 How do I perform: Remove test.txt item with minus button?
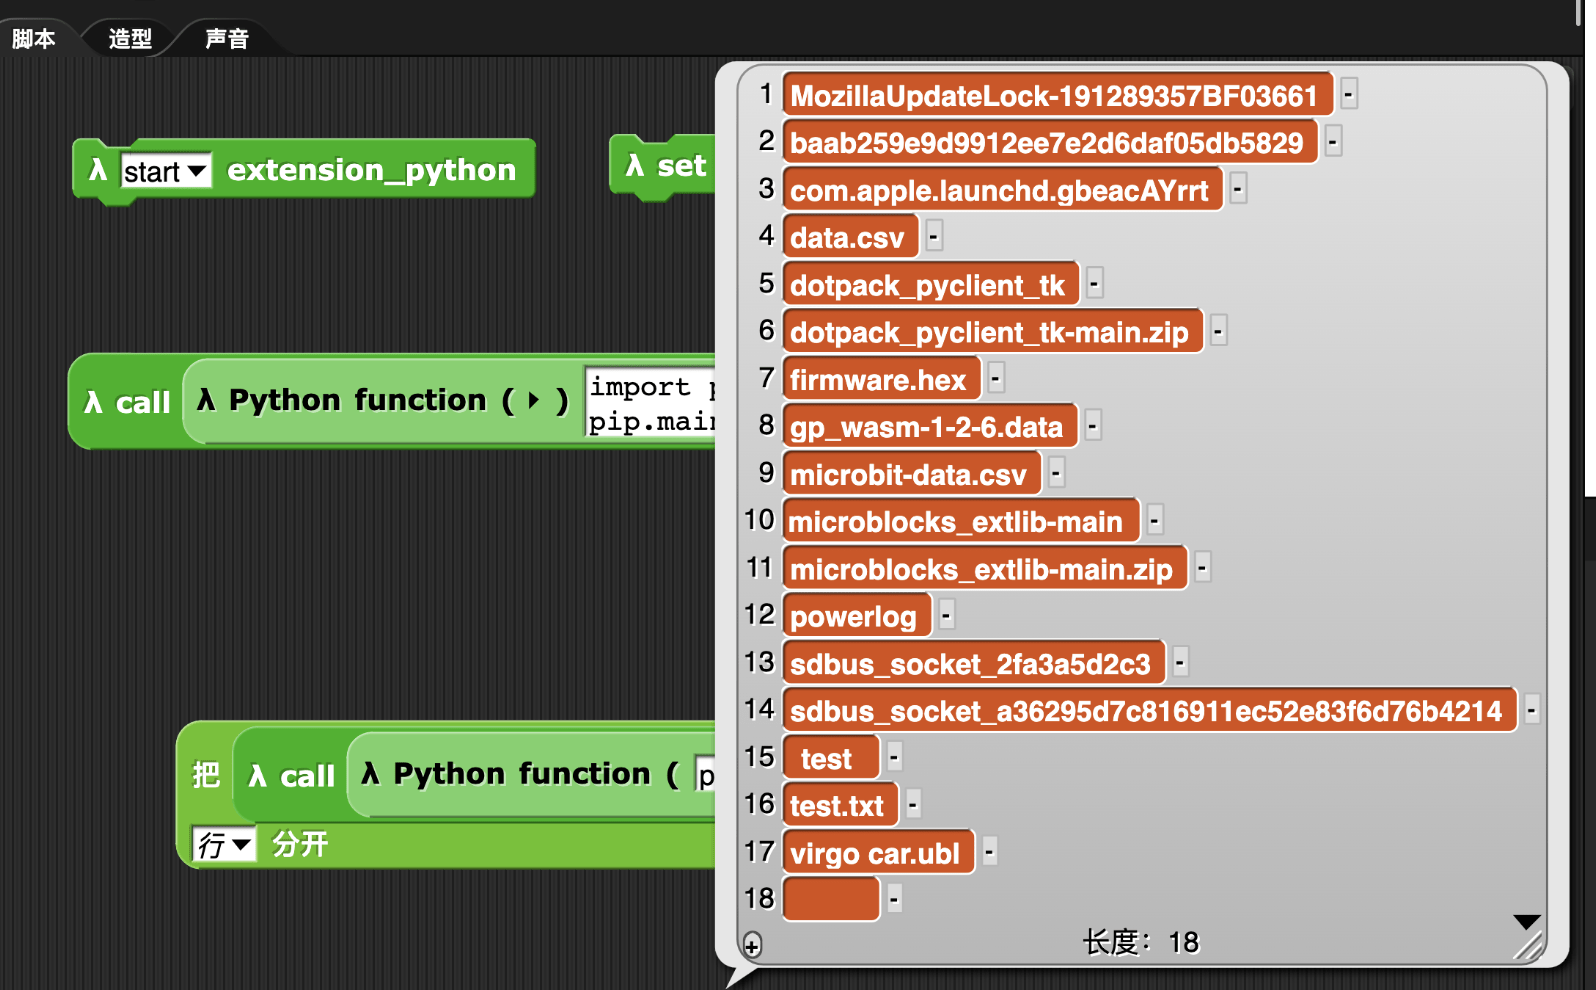(x=914, y=804)
